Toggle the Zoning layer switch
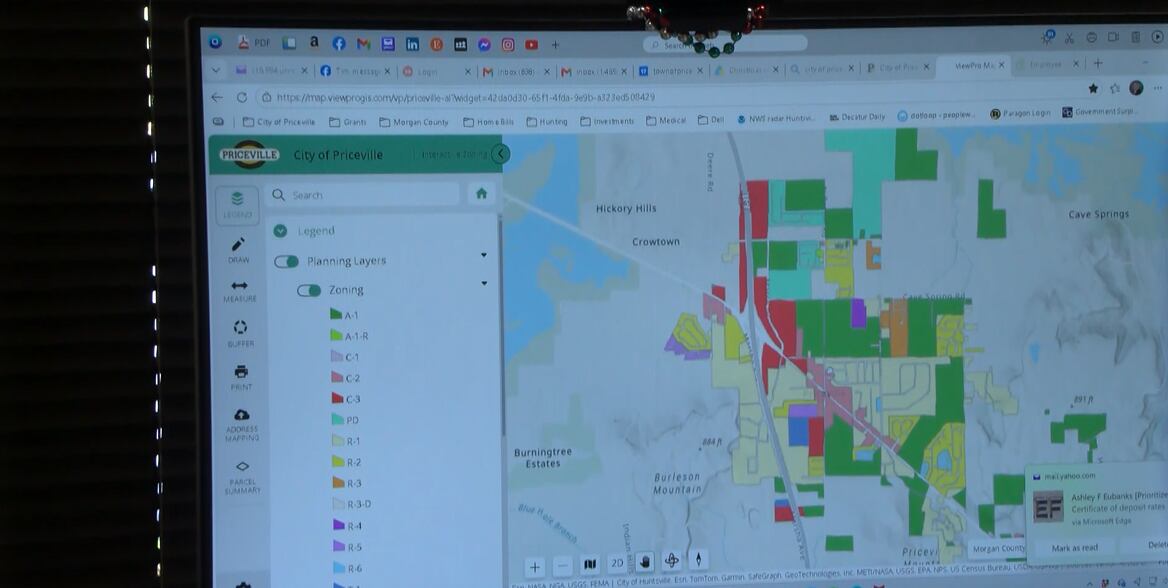This screenshot has width=1168, height=588. [x=308, y=291]
